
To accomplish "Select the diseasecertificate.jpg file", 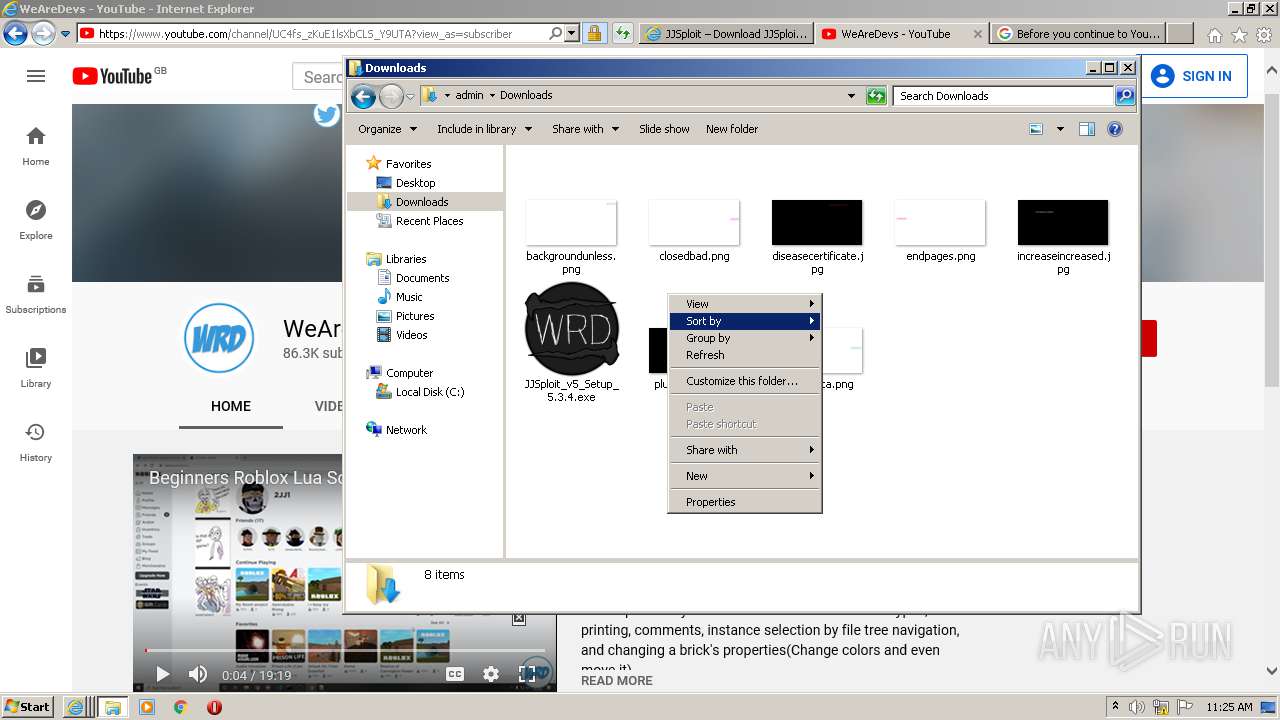I will coord(817,237).
